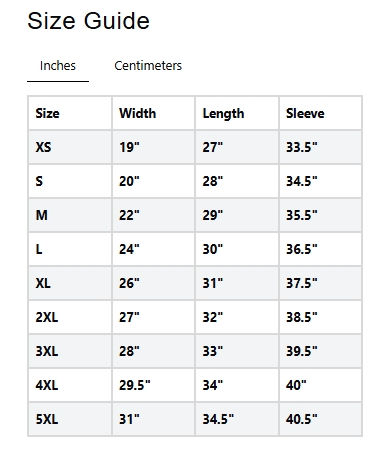Viewport: 391px width, 462px height.
Task: Select the XS size row label
Action: tap(43, 147)
